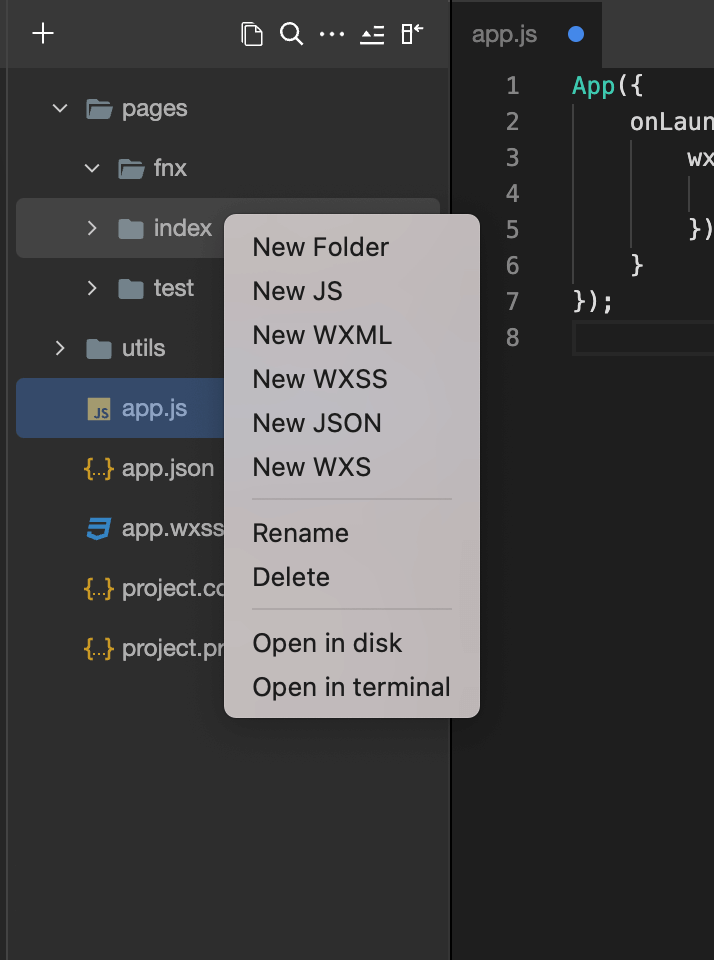Click the plus icon to add file

pos(42,34)
